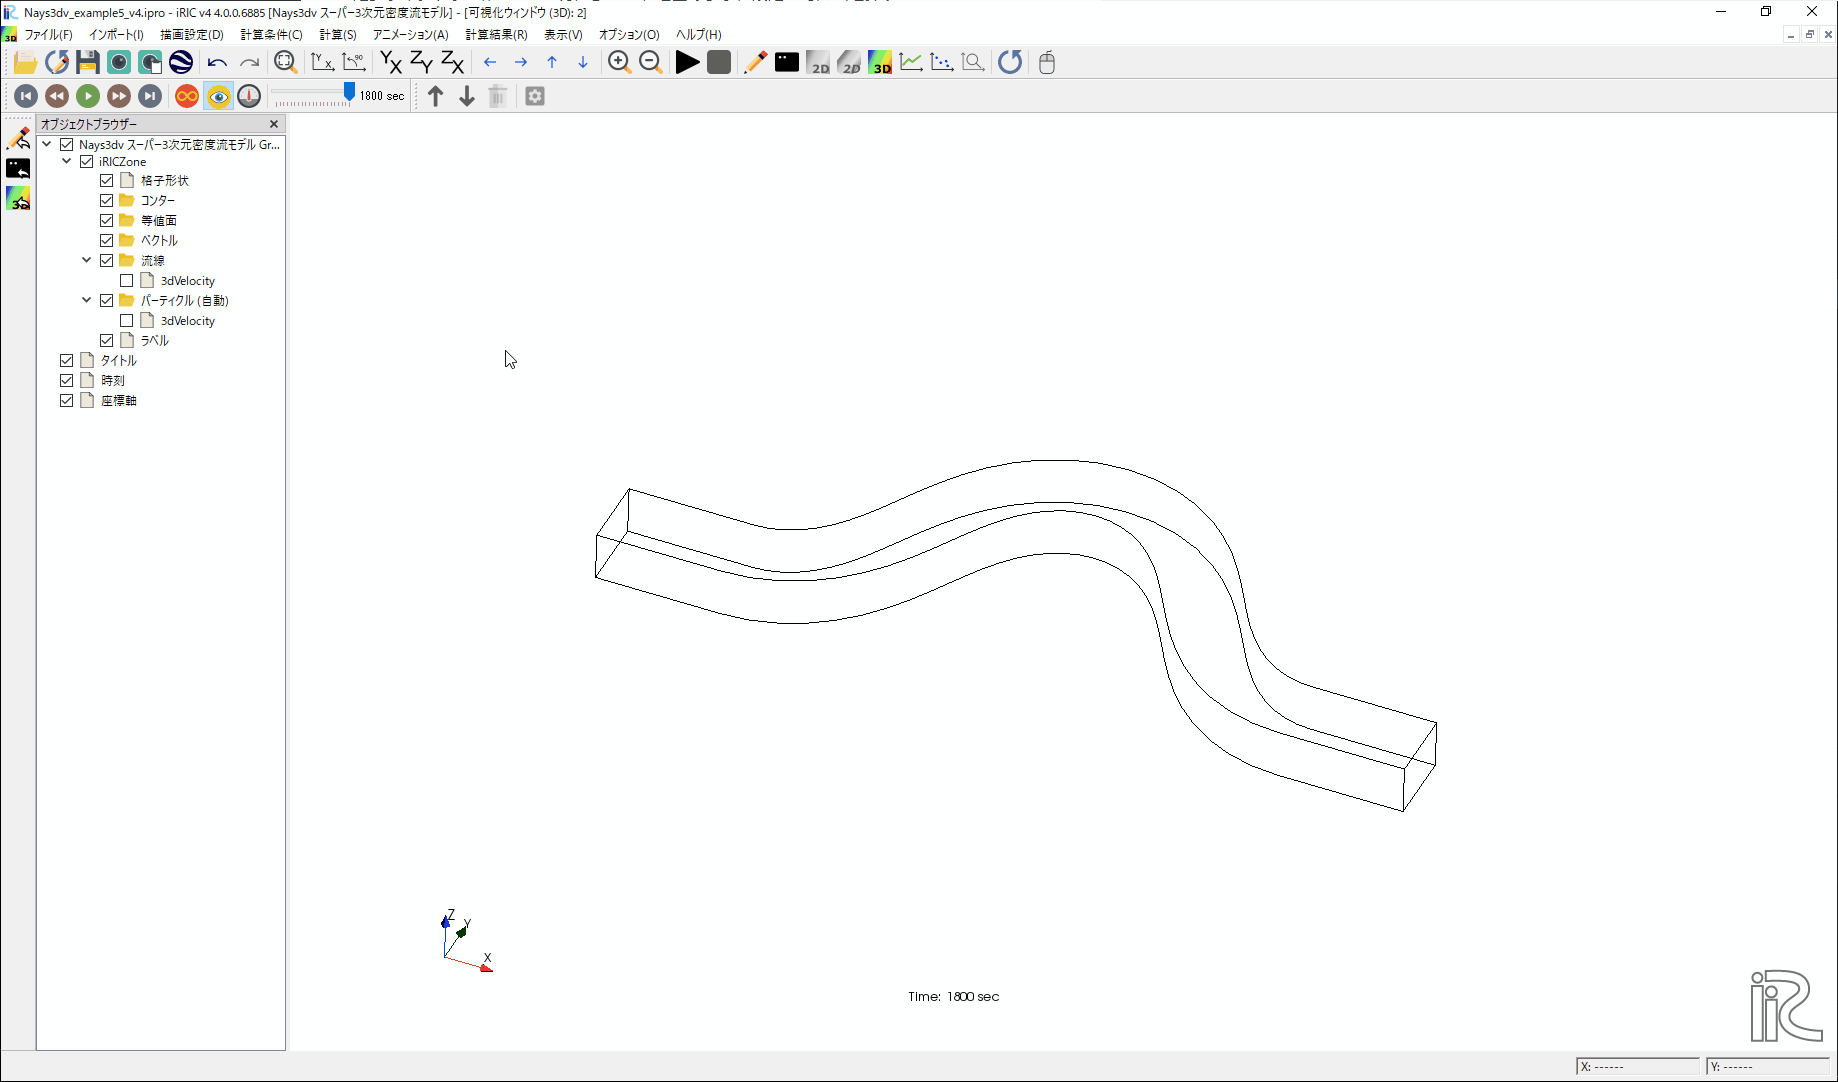Uncheck the ラベル checkbox

(x=107, y=341)
